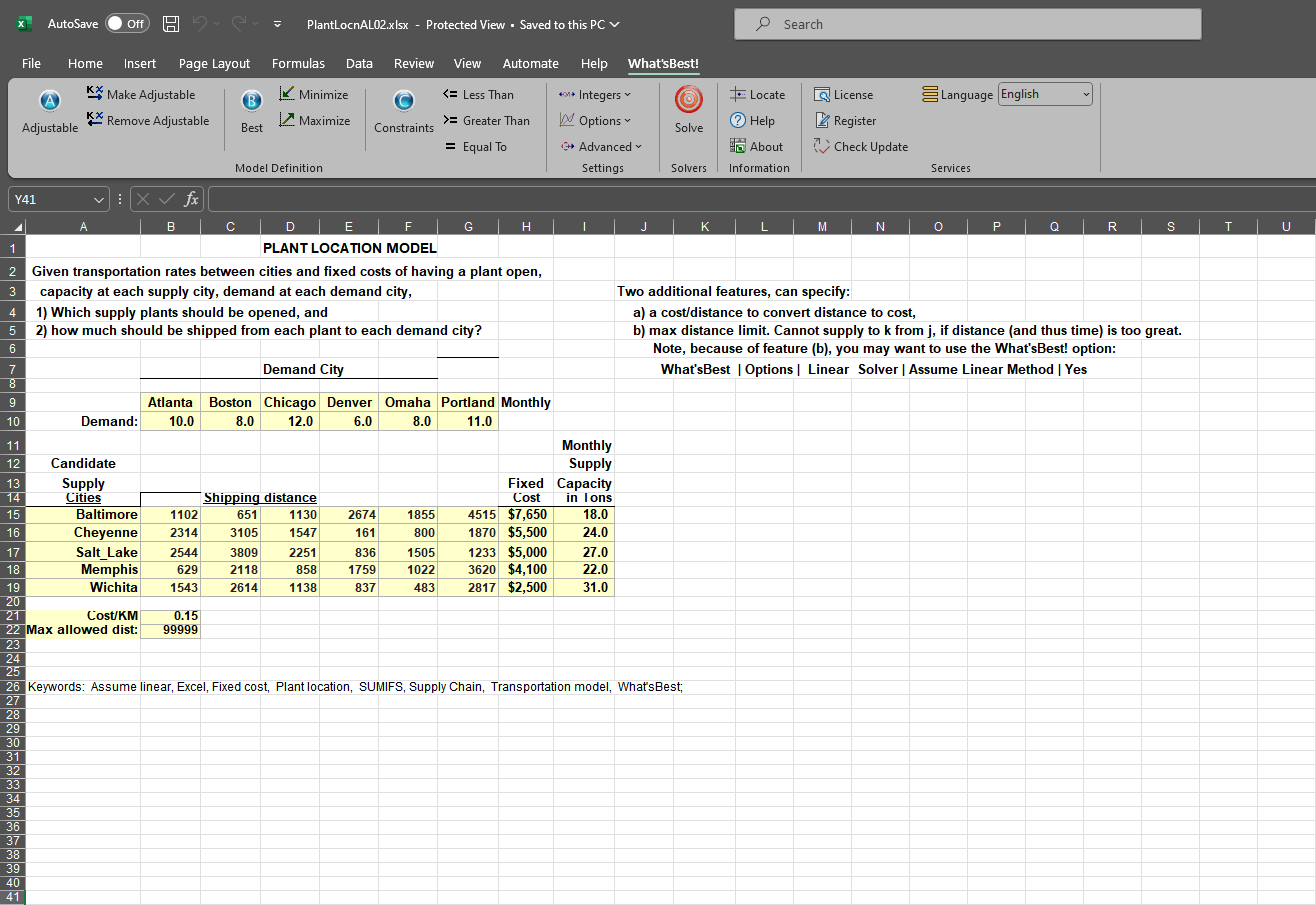Toggle the AutoSave switch
This screenshot has height=905, width=1316.
click(127, 24)
